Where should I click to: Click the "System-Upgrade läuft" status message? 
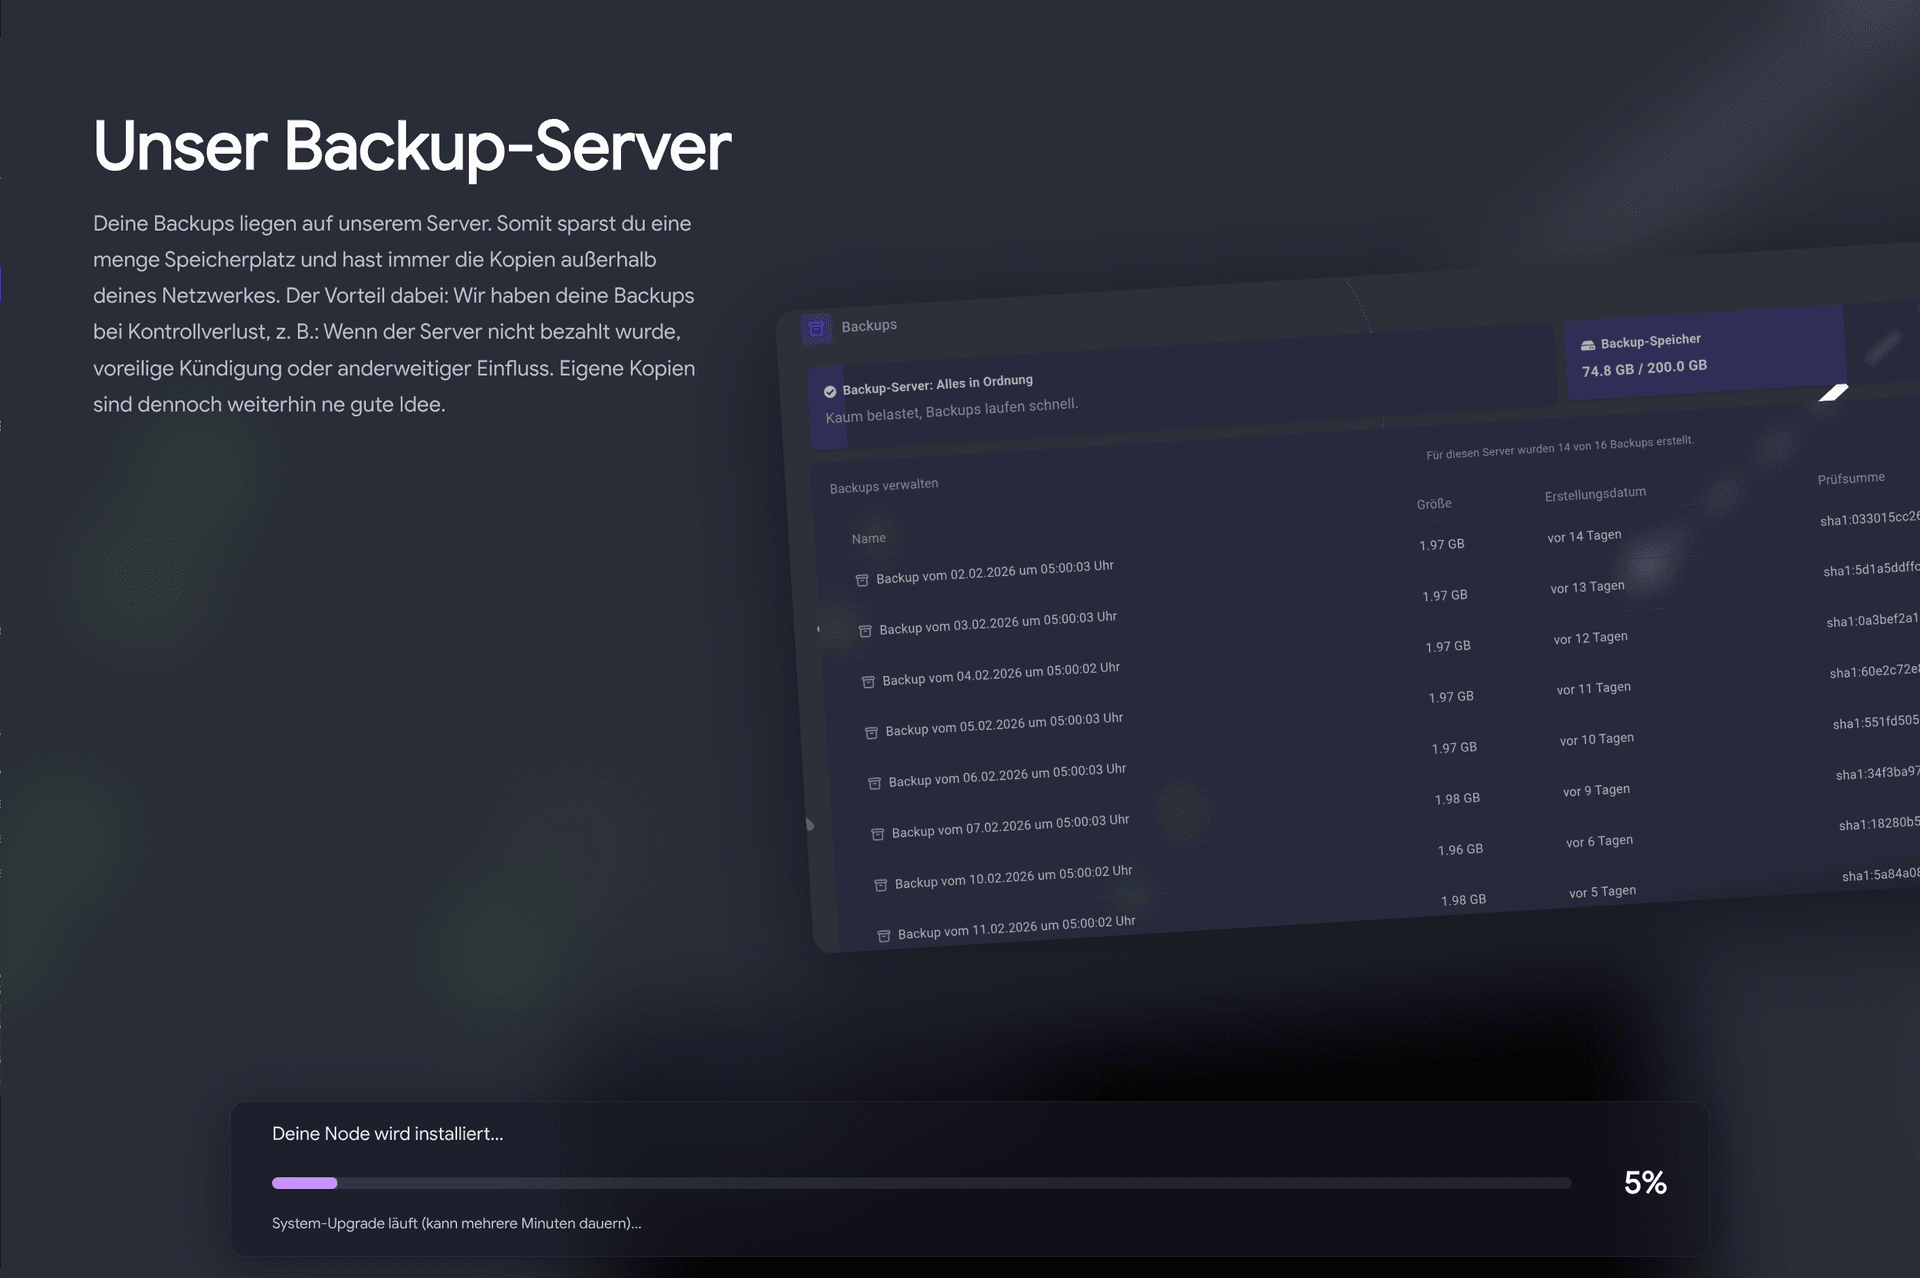click(456, 1223)
